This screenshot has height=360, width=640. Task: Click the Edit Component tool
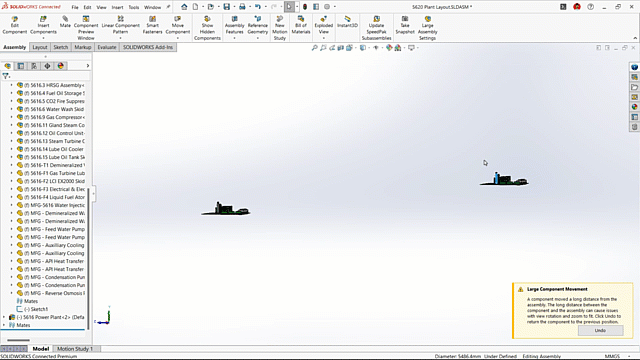tap(15, 25)
